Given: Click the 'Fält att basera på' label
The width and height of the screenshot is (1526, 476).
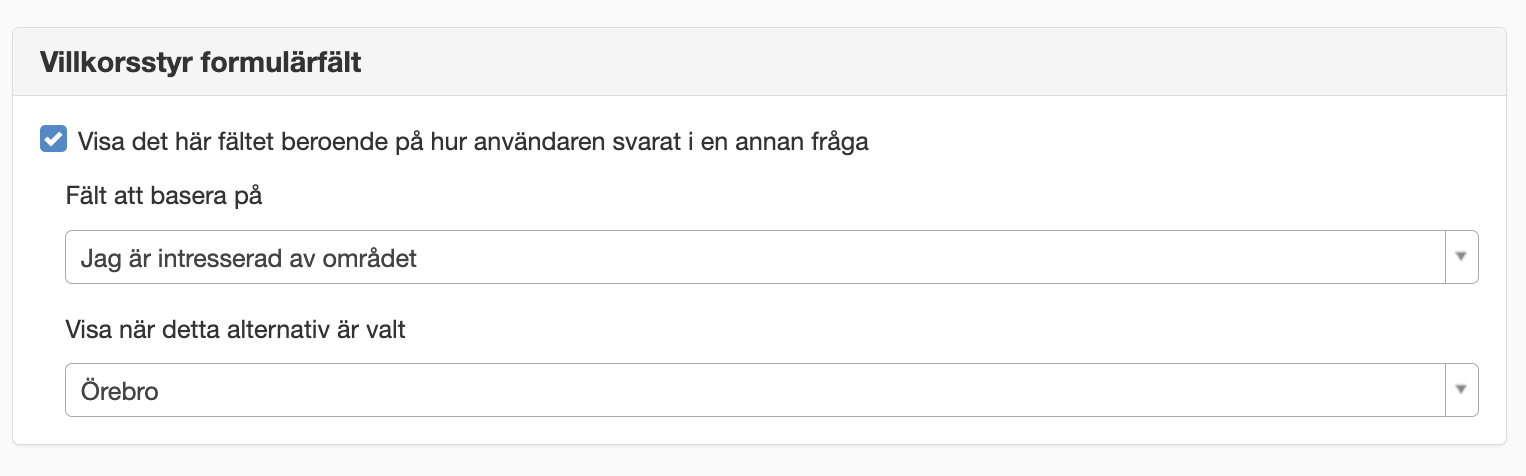Looking at the screenshot, I should pyautogui.click(x=164, y=197).
